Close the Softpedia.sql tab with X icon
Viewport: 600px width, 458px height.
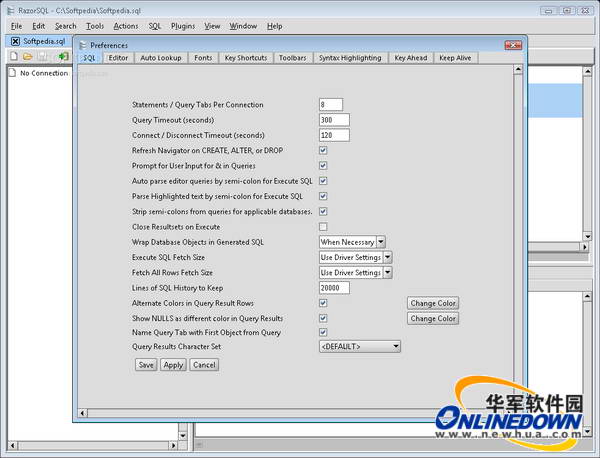(15, 41)
